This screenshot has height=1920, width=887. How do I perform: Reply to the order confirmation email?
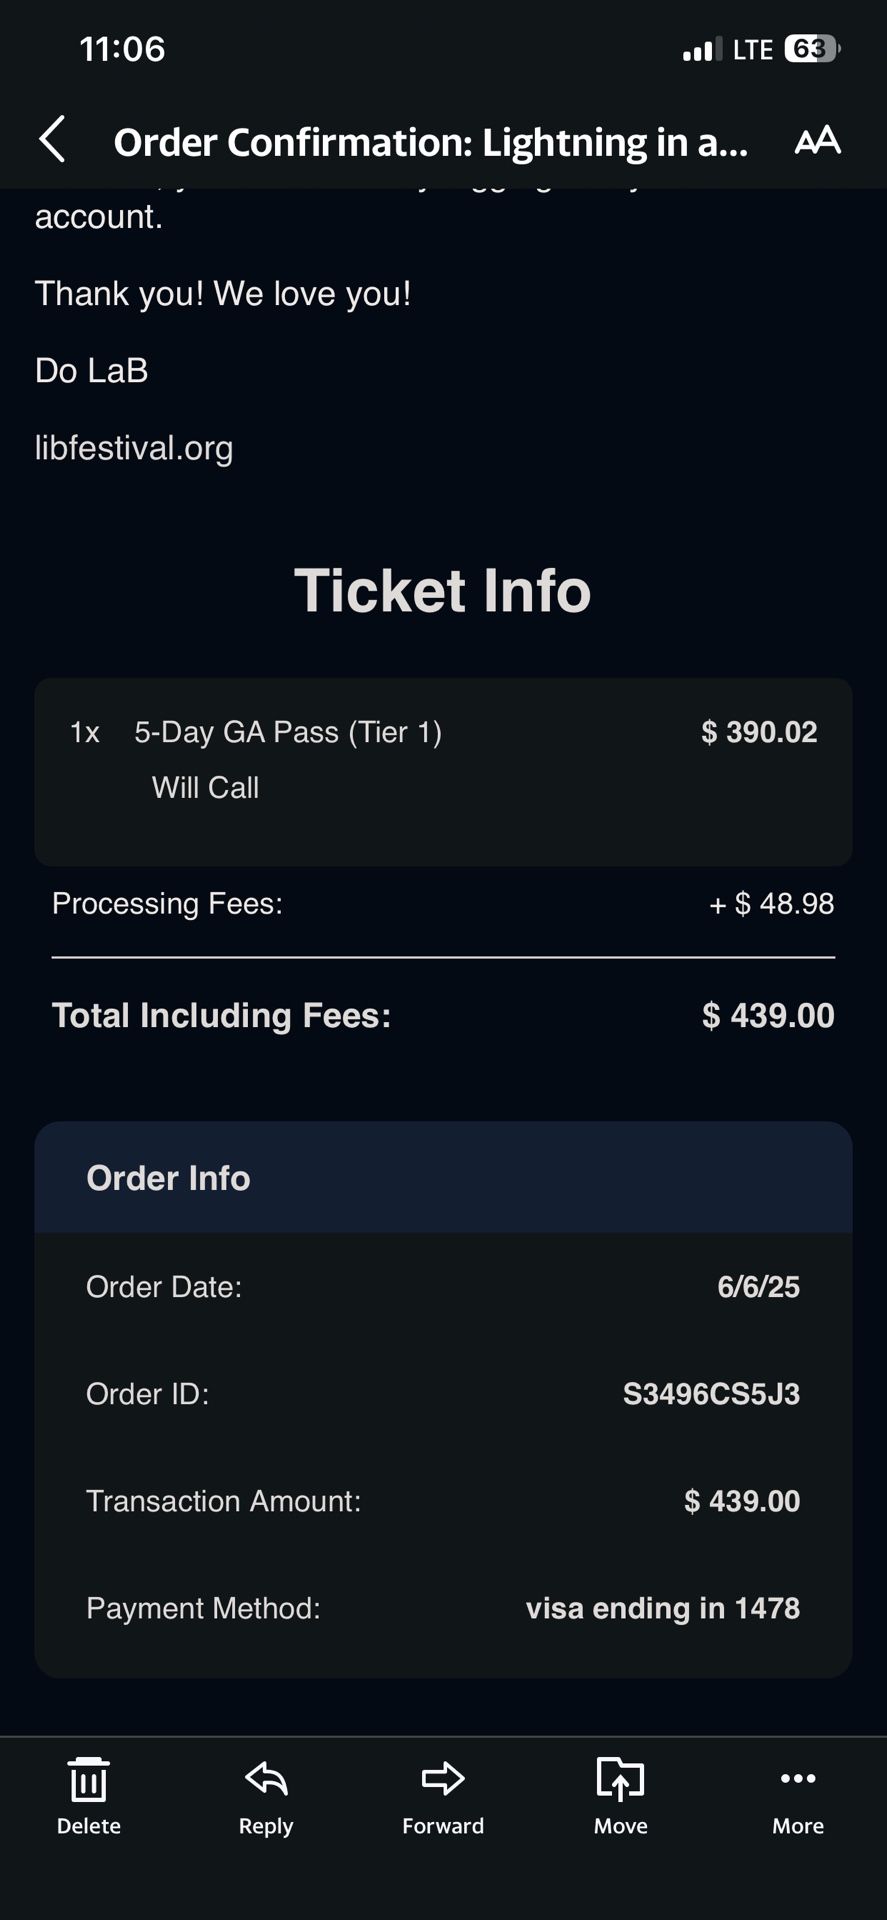pos(264,1795)
